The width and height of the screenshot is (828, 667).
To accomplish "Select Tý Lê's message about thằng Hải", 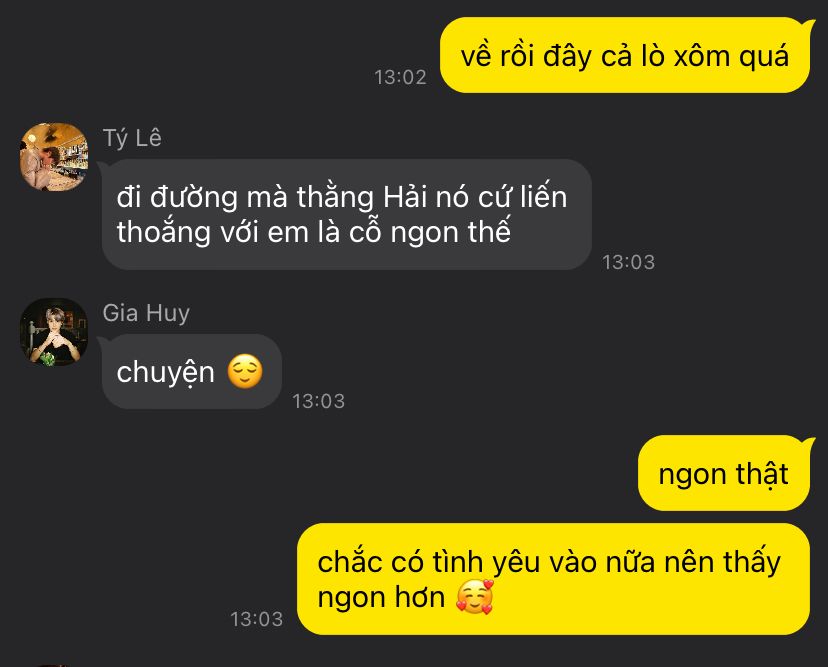I will [x=347, y=214].
